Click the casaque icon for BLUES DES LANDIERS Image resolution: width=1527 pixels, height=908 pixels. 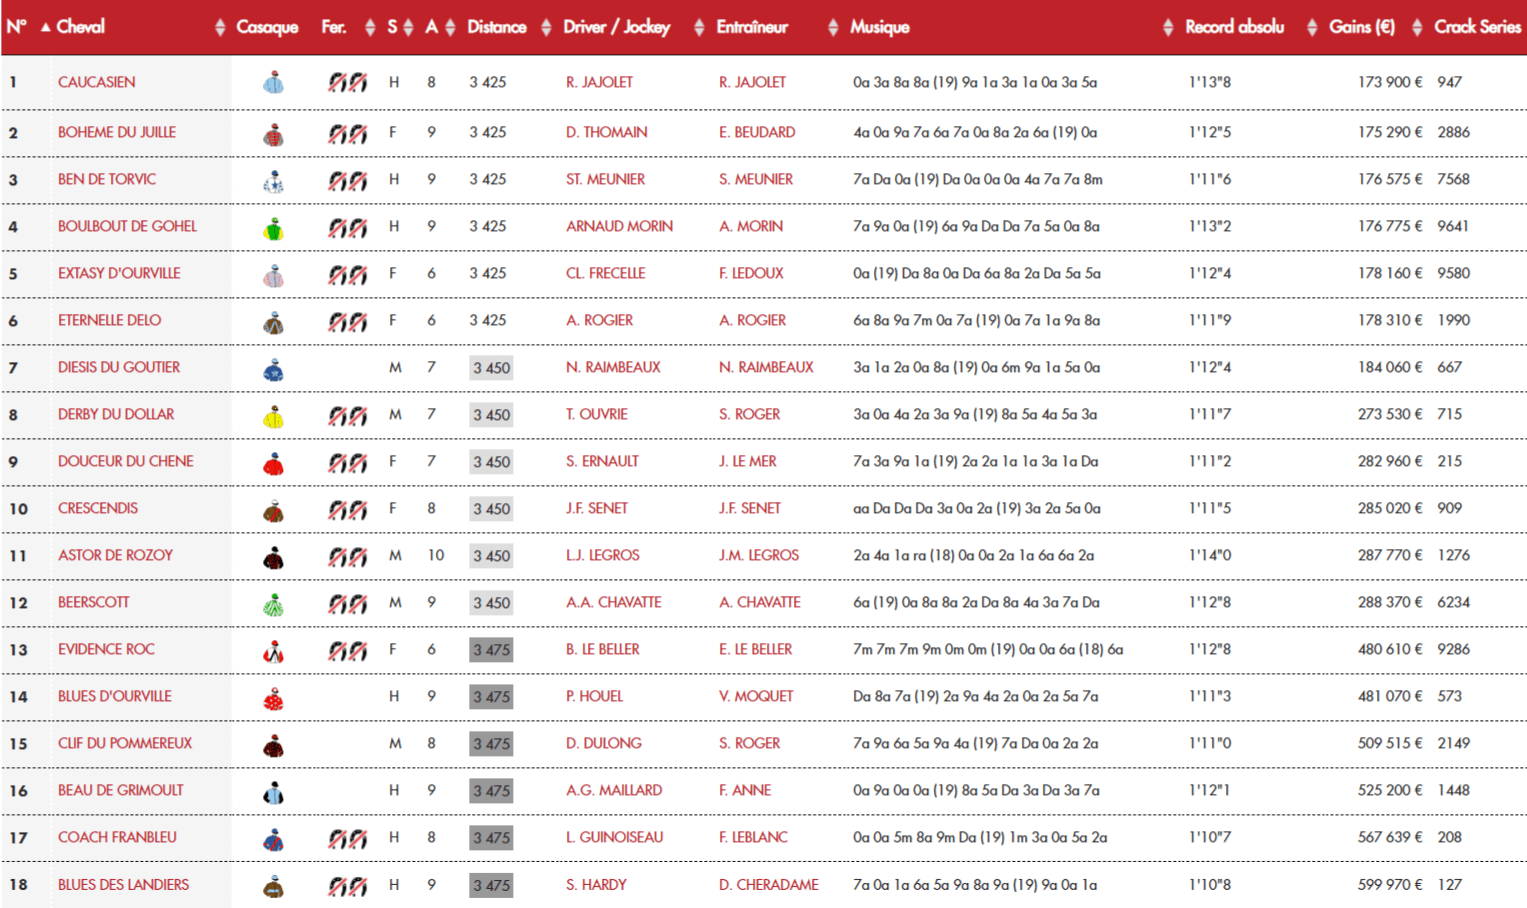(x=273, y=885)
